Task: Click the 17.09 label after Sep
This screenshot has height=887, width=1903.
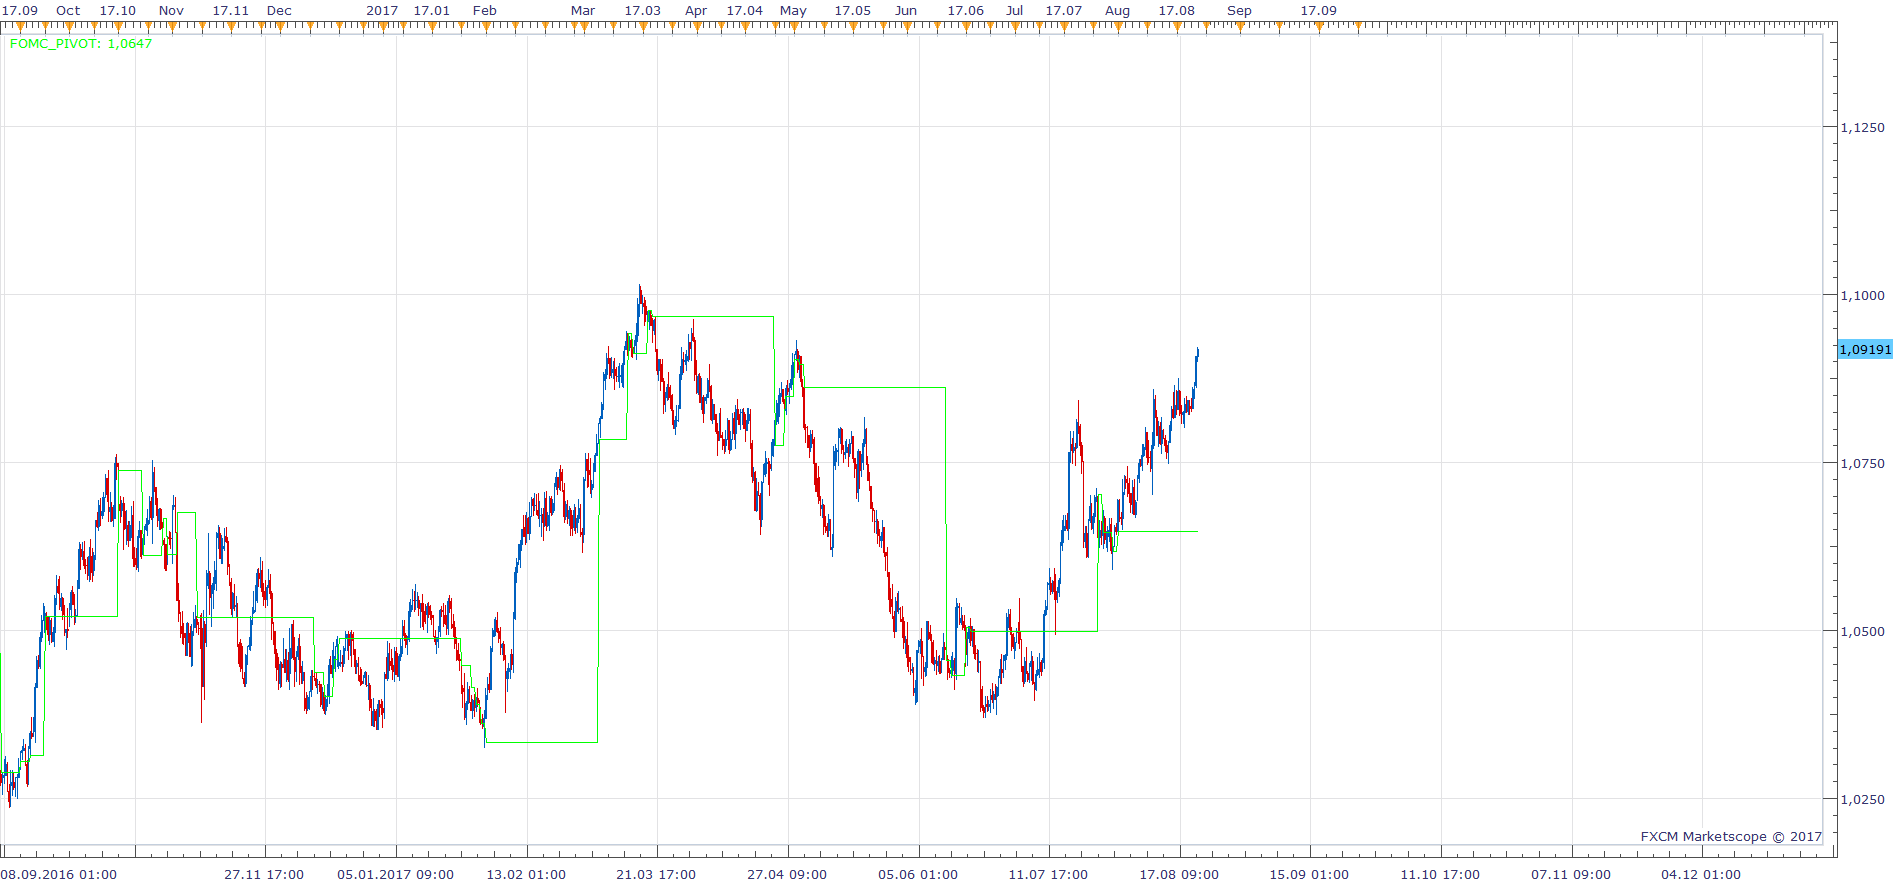Action: (1319, 10)
